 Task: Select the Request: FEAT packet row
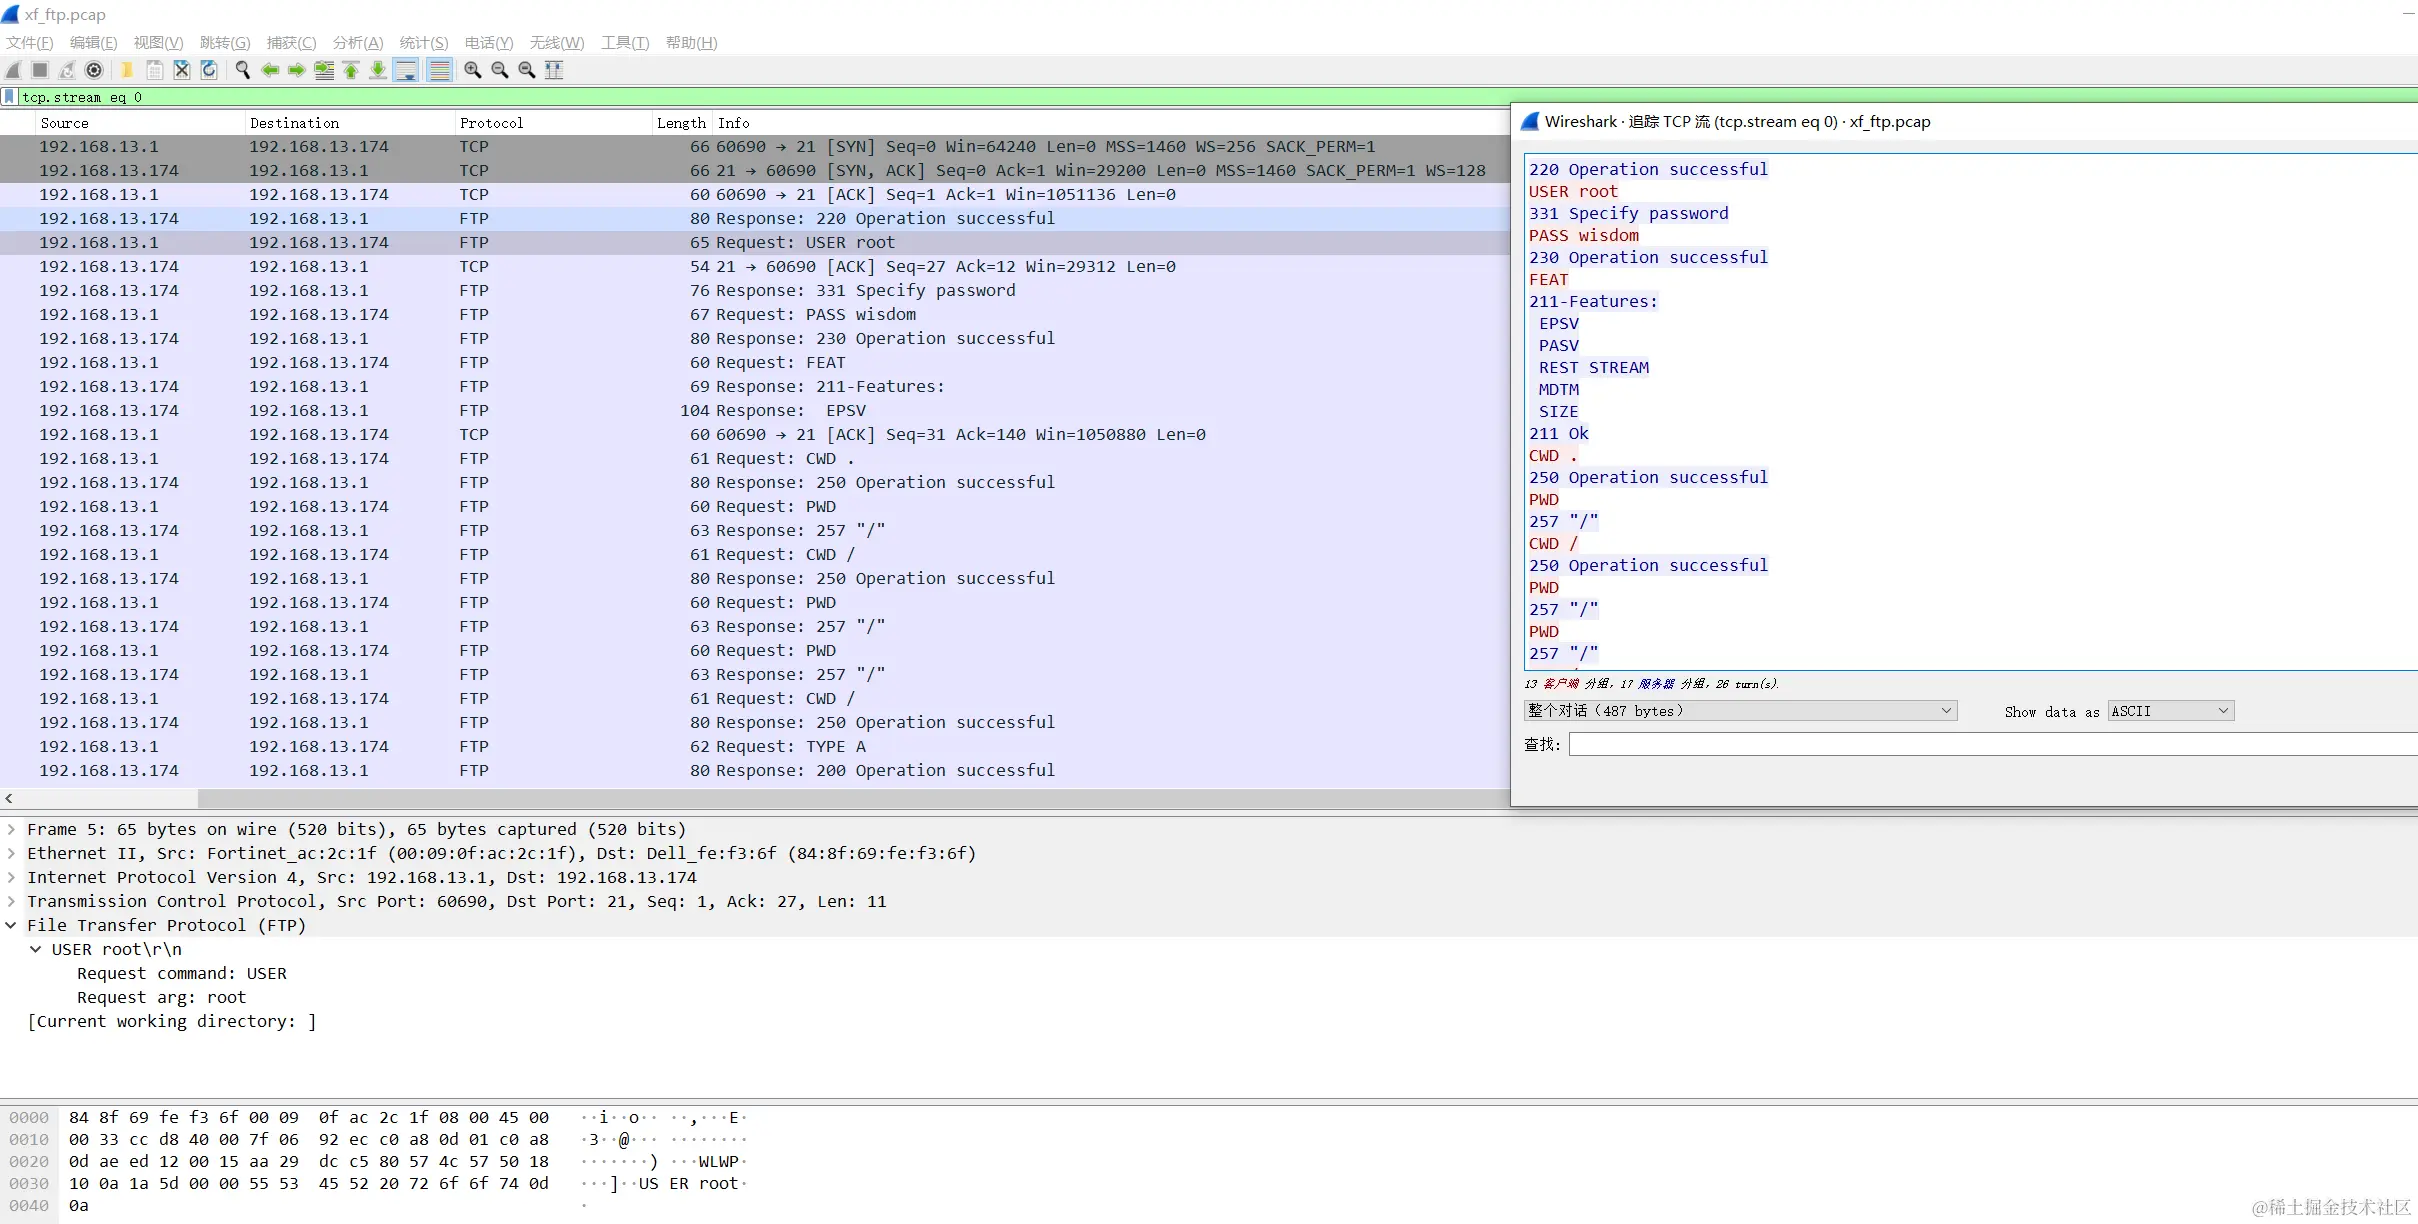click(755, 362)
